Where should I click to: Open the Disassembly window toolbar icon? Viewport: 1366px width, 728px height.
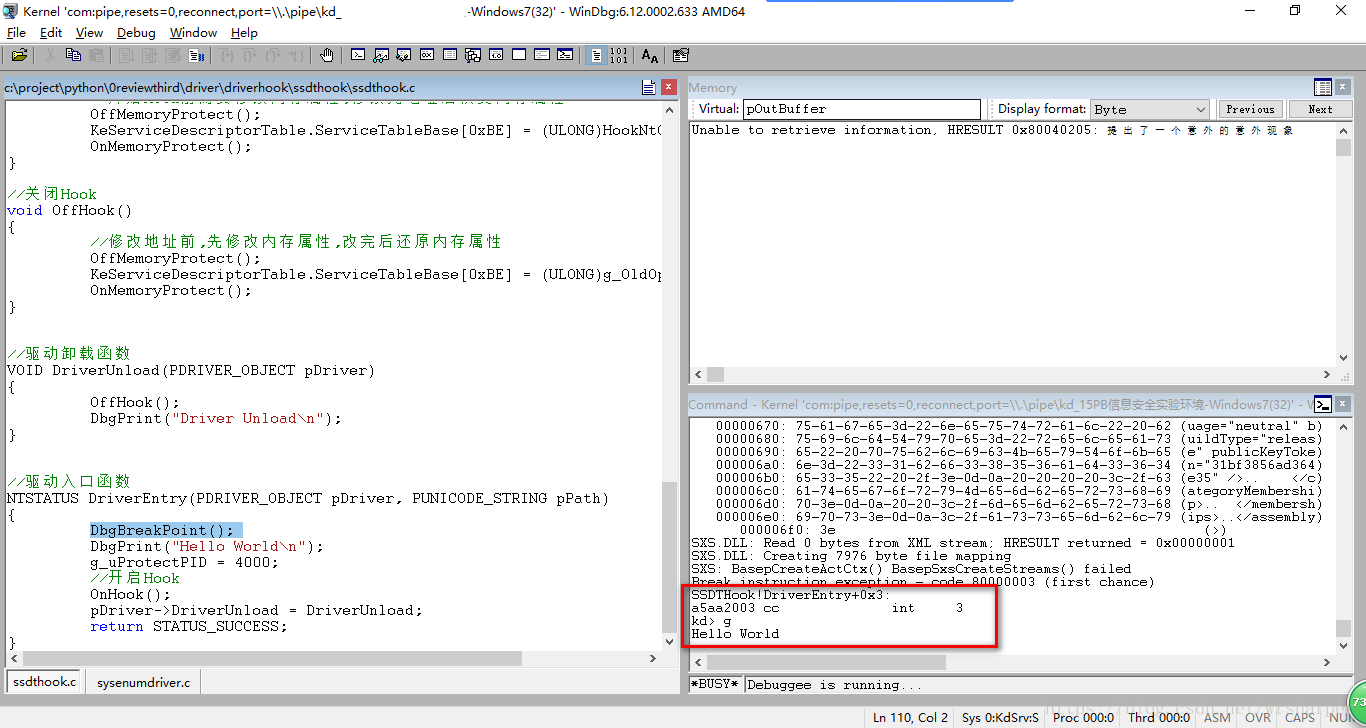pyautogui.click(x=496, y=55)
